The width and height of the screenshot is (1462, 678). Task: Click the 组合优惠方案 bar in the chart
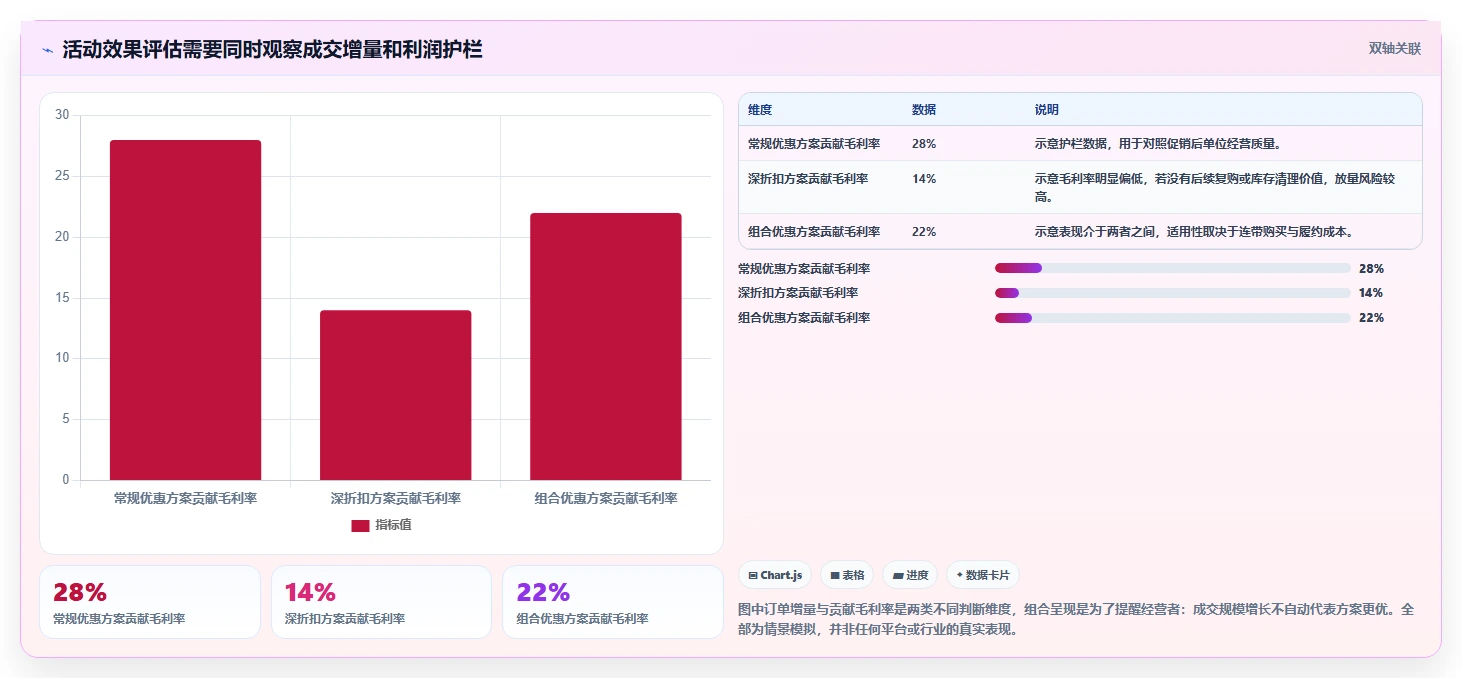click(x=606, y=346)
